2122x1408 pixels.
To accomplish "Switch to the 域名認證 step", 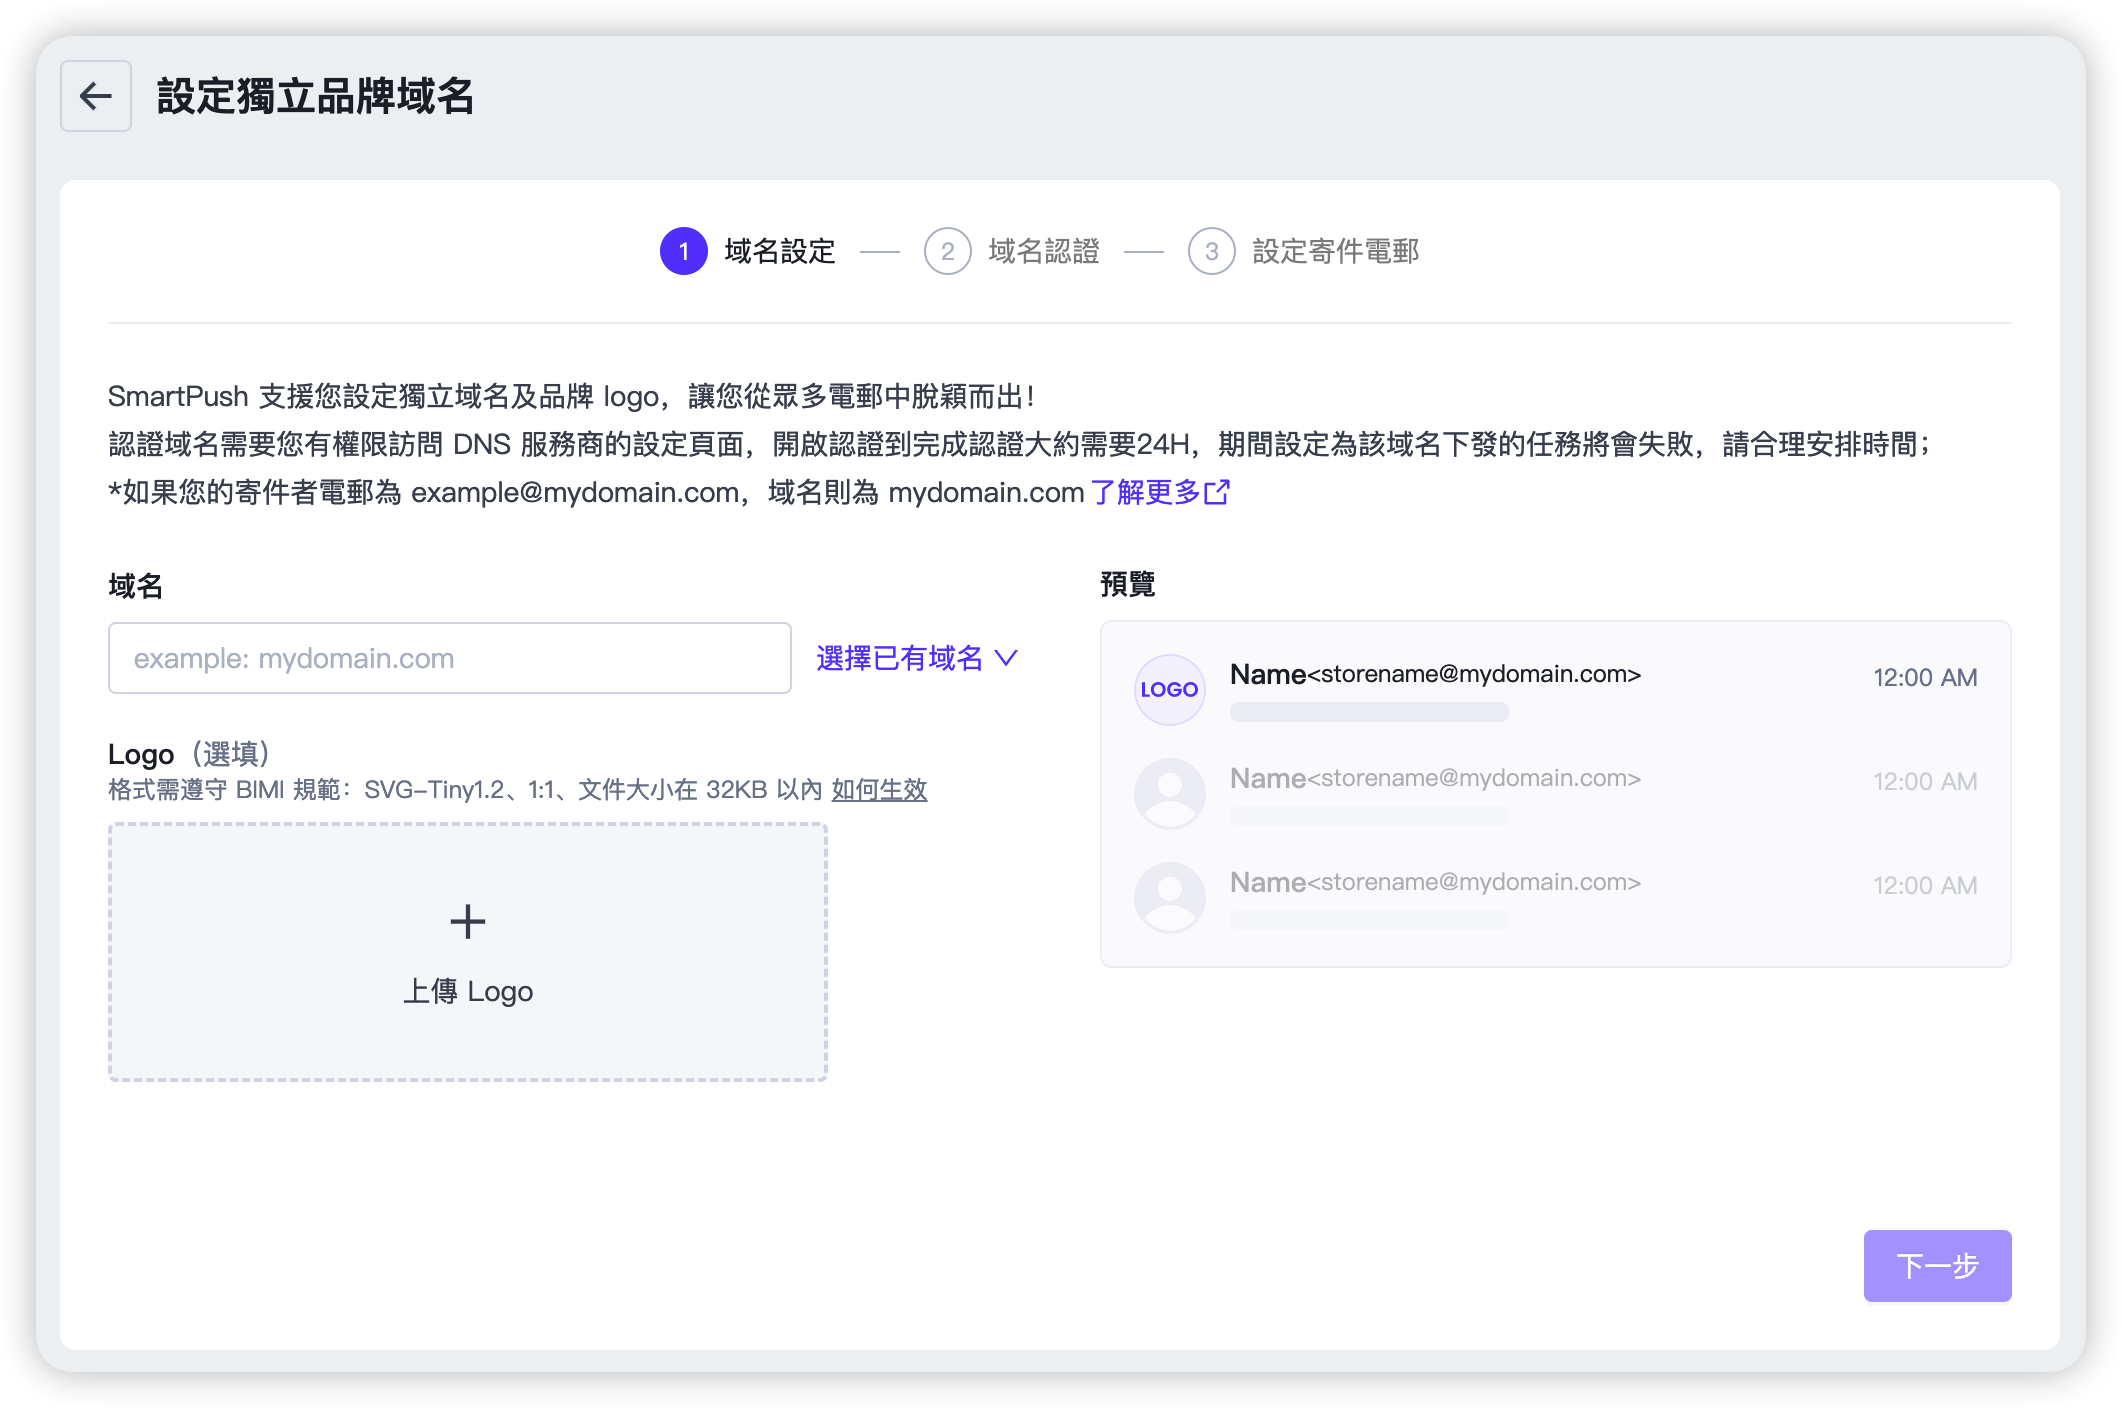I will pyautogui.click(x=1042, y=251).
